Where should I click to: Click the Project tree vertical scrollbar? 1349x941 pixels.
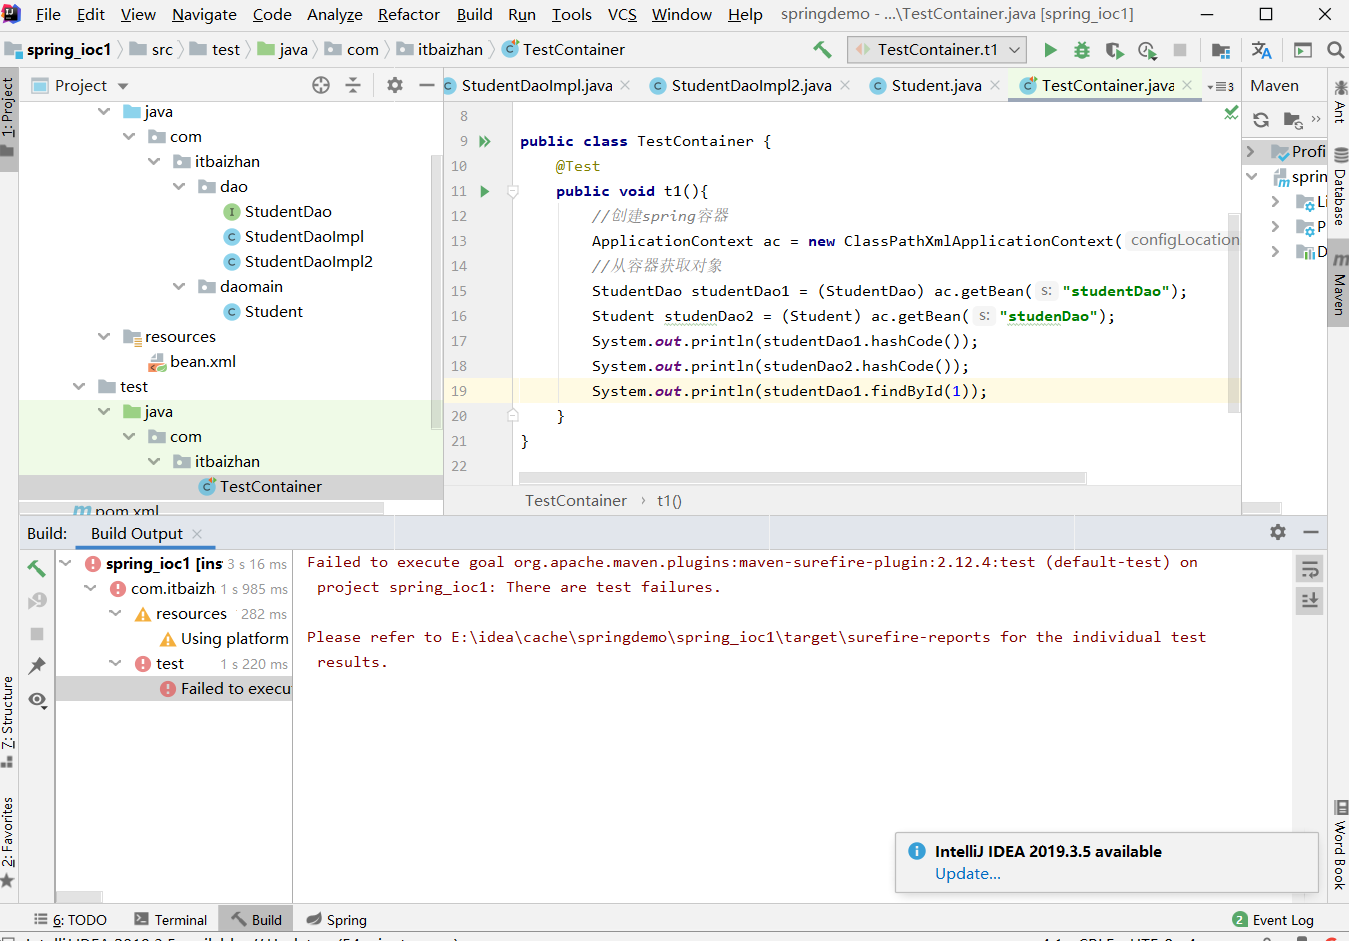436,290
